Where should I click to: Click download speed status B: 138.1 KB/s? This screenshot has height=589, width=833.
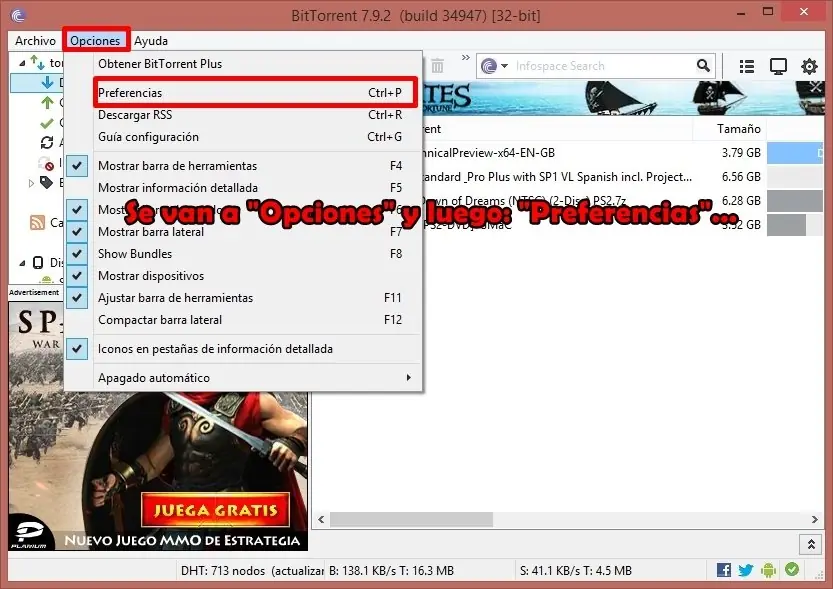tap(392, 571)
